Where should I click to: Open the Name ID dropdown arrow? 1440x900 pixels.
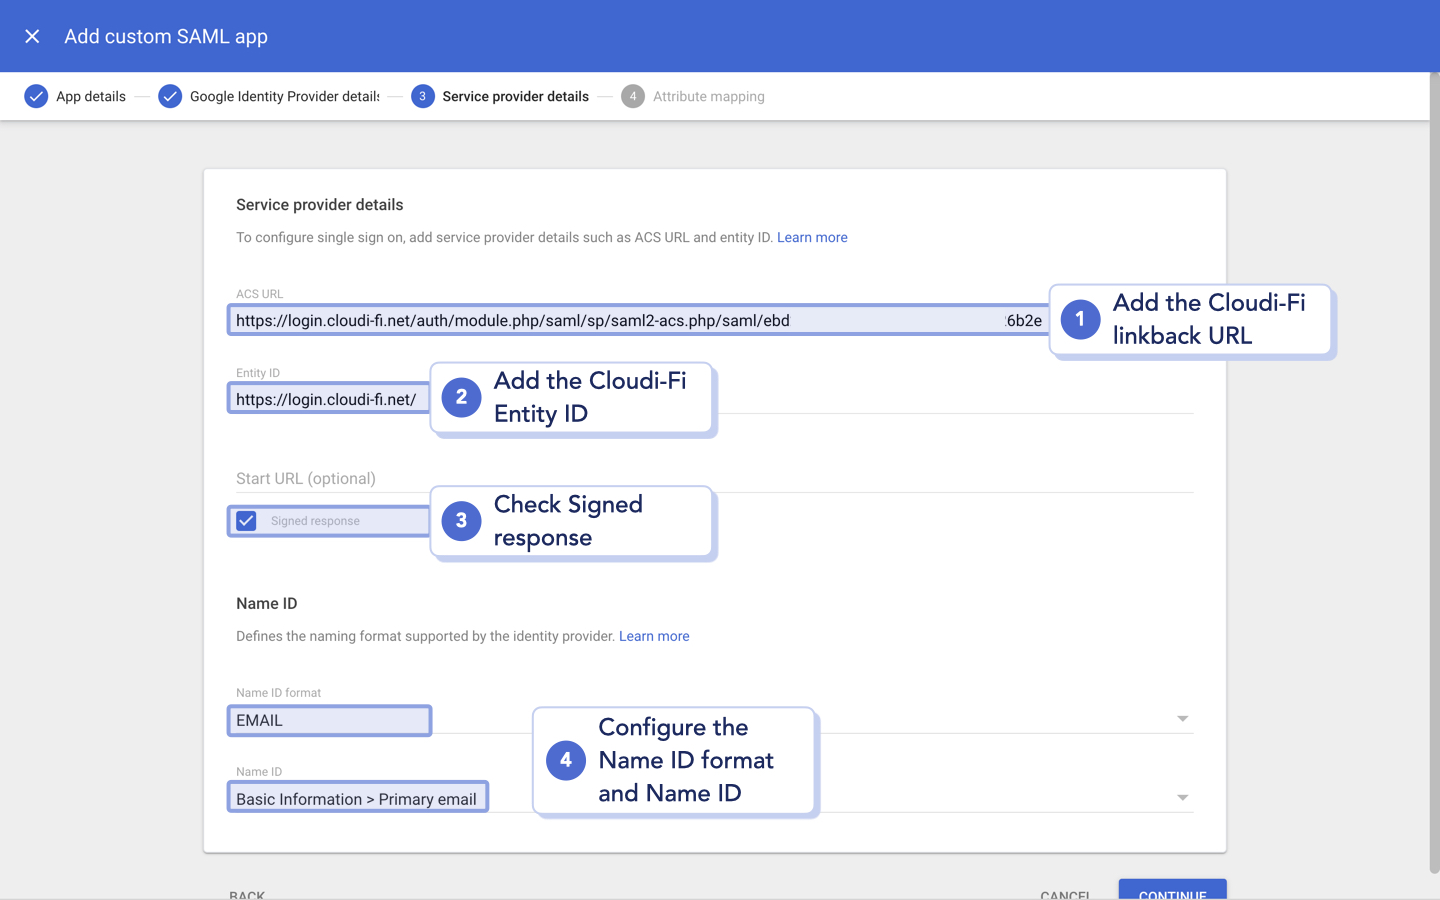point(1182,797)
